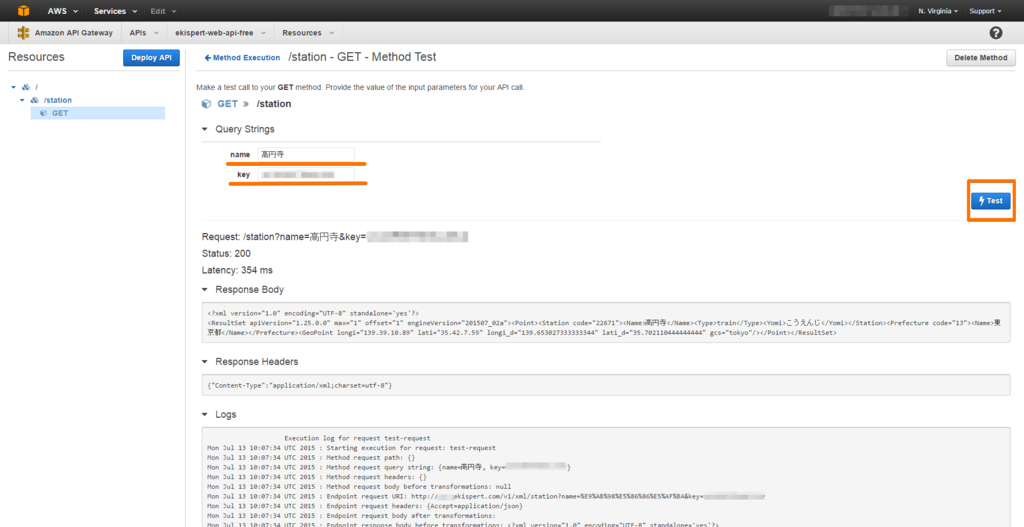The height and width of the screenshot is (527, 1024).
Task: Collapse the Query Strings section
Action: click(x=204, y=129)
